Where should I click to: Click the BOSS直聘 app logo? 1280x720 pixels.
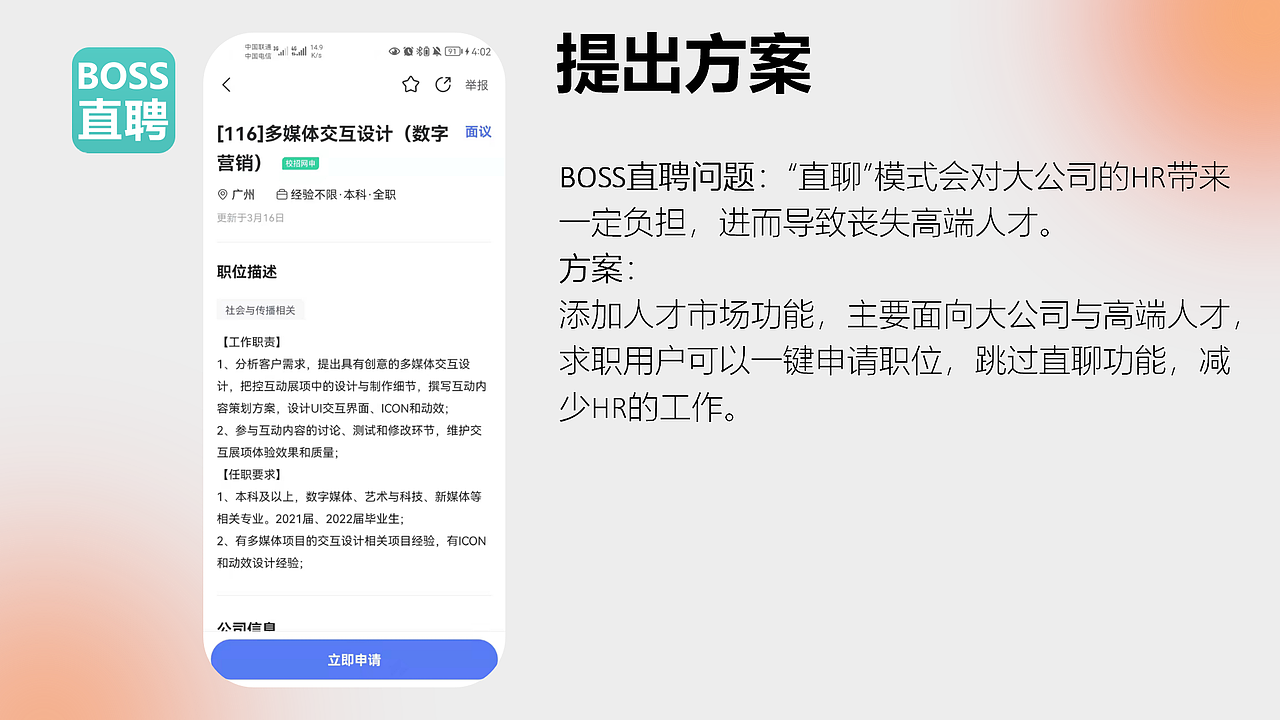pyautogui.click(x=124, y=100)
